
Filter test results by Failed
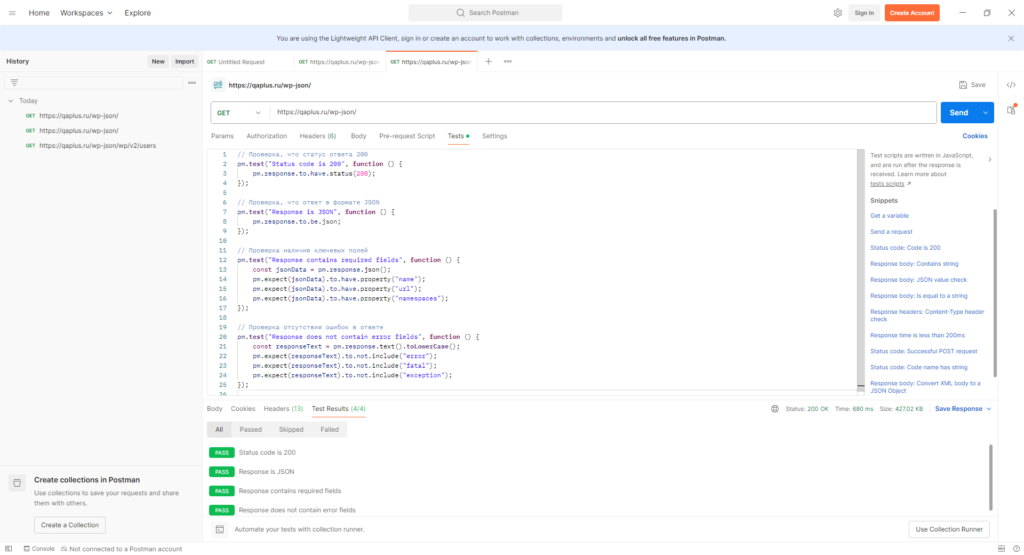(x=329, y=429)
